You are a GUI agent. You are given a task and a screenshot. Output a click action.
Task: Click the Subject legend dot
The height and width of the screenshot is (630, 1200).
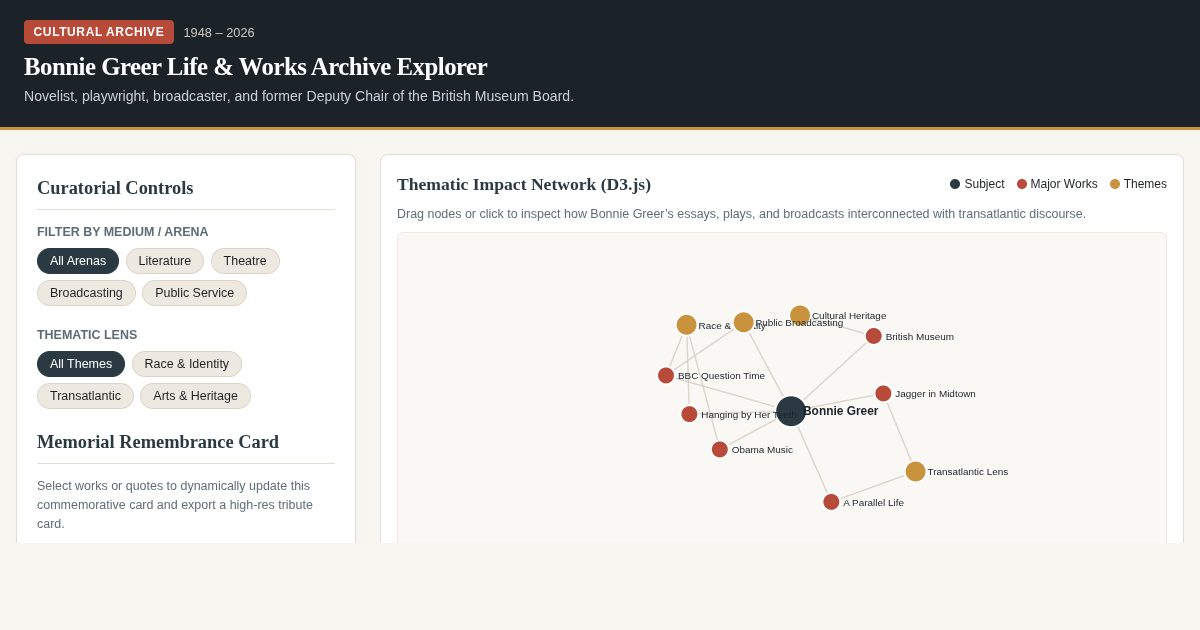(x=955, y=184)
